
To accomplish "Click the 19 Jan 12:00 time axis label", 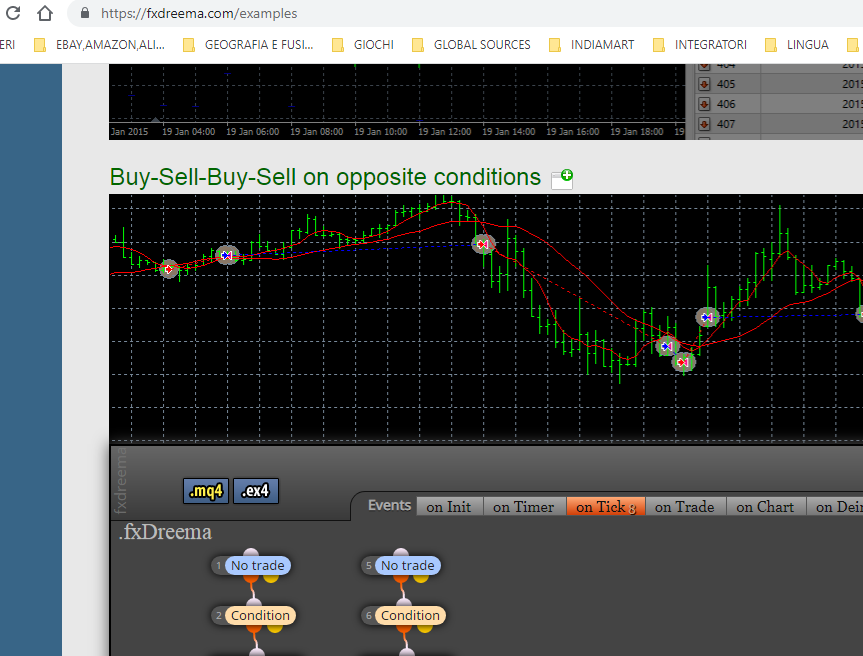I will 445,132.
